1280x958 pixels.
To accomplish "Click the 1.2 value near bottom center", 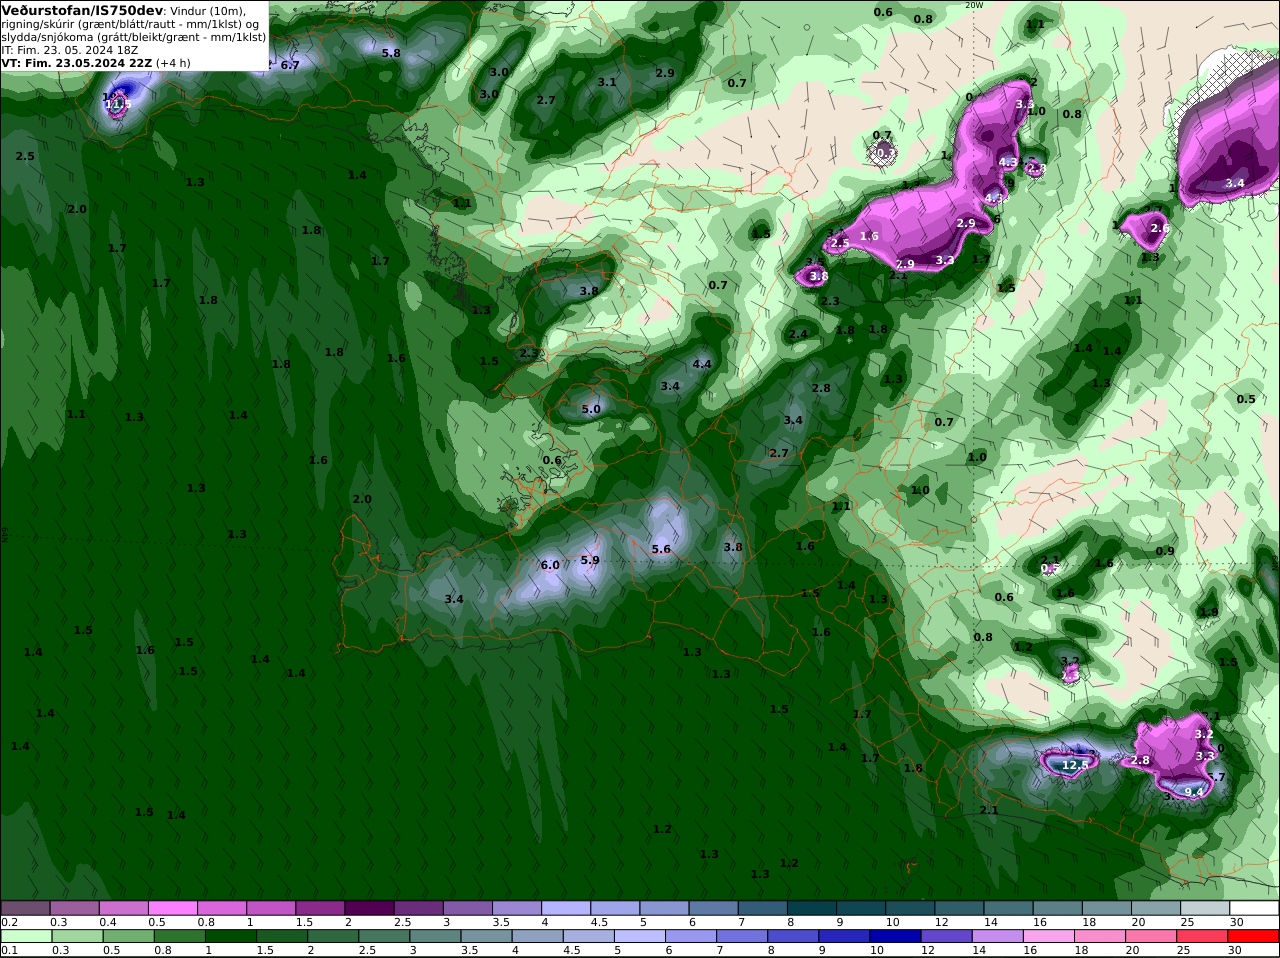I will coord(662,829).
